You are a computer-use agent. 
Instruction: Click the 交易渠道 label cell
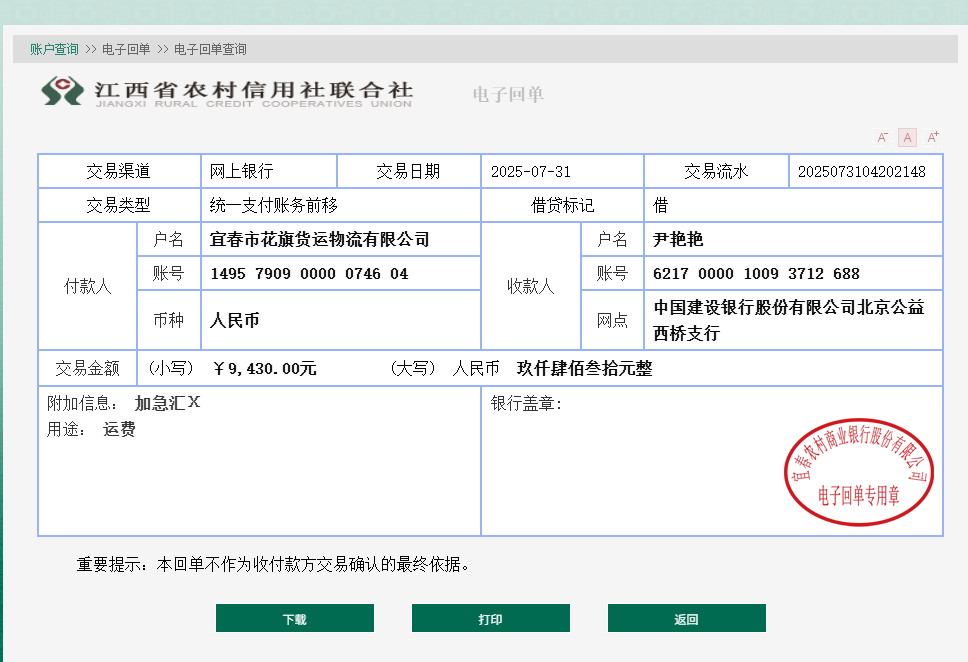(x=119, y=171)
